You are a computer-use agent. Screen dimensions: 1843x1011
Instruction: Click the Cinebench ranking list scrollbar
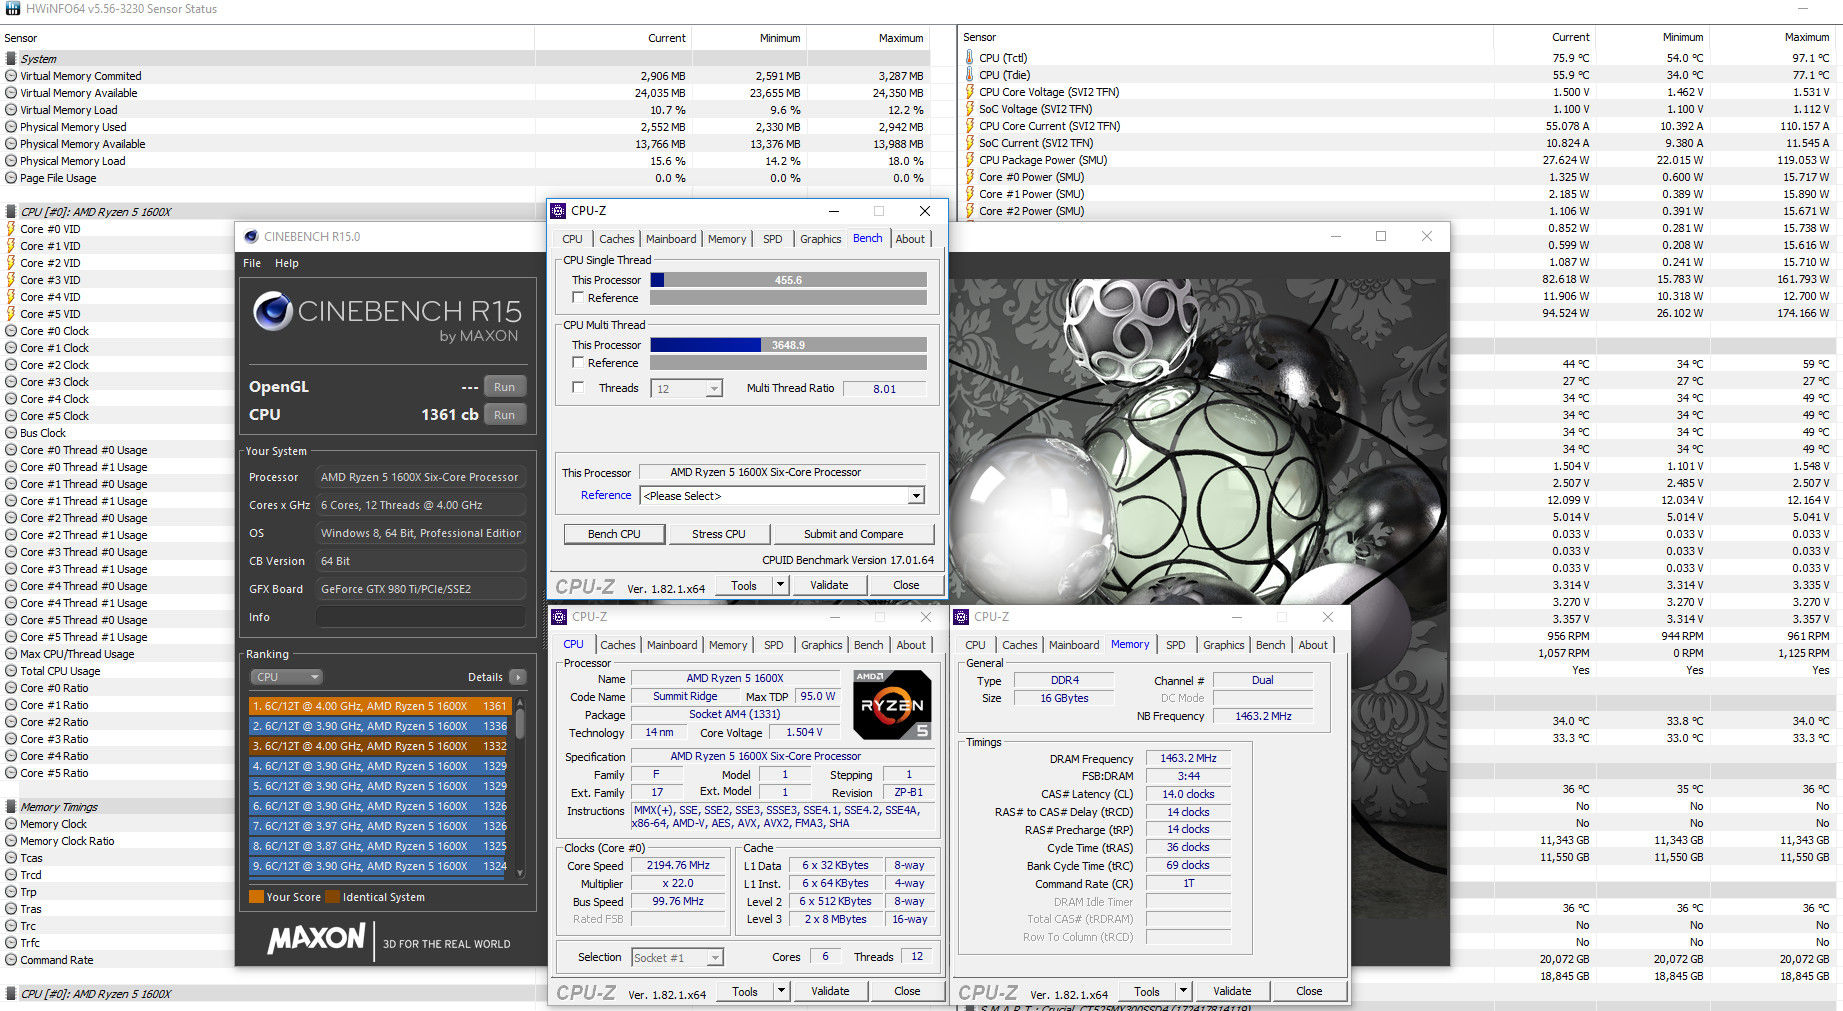click(x=520, y=788)
